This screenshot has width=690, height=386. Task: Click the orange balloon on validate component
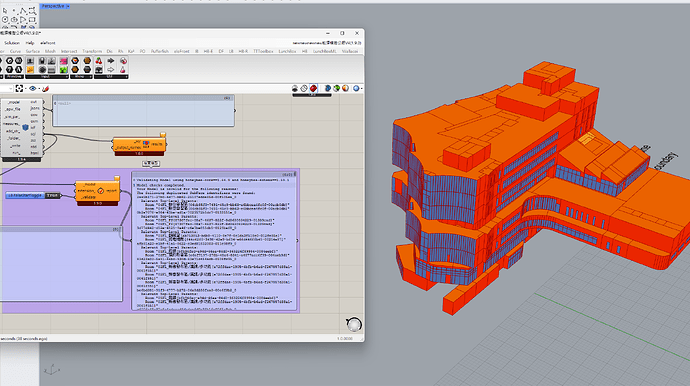117,178
